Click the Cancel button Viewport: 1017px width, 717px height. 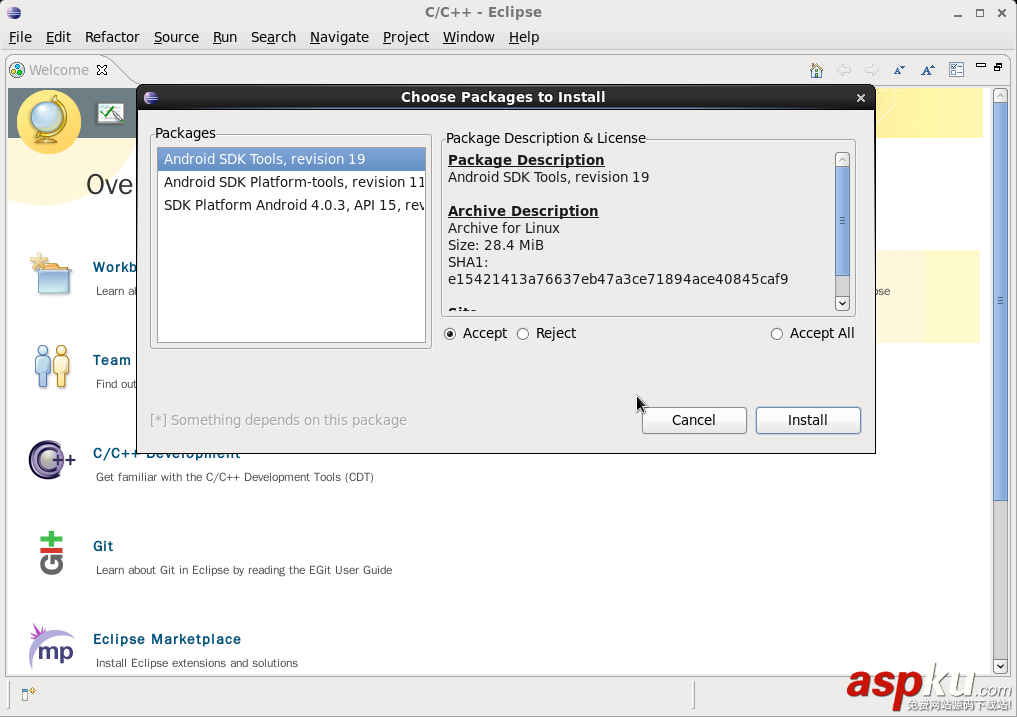pos(693,420)
